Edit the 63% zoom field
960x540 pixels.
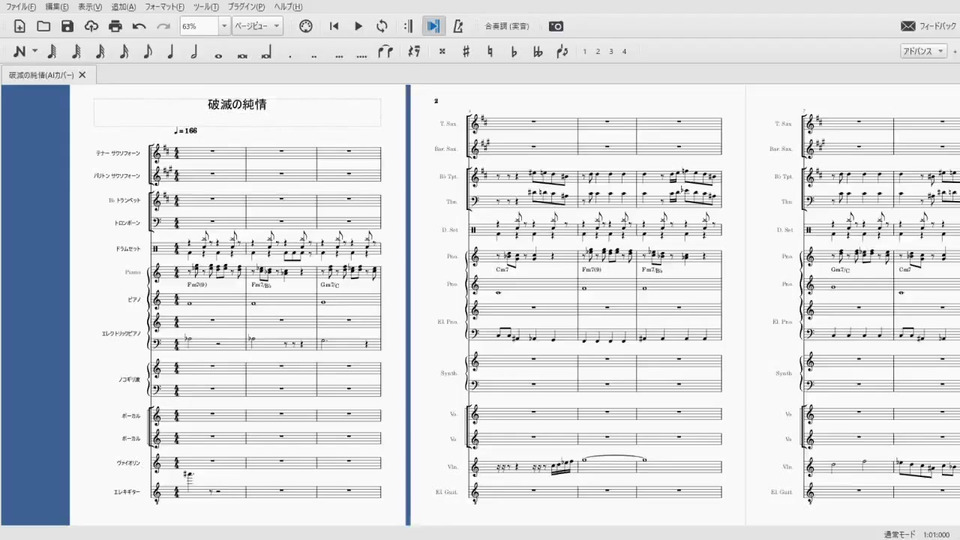click(199, 26)
